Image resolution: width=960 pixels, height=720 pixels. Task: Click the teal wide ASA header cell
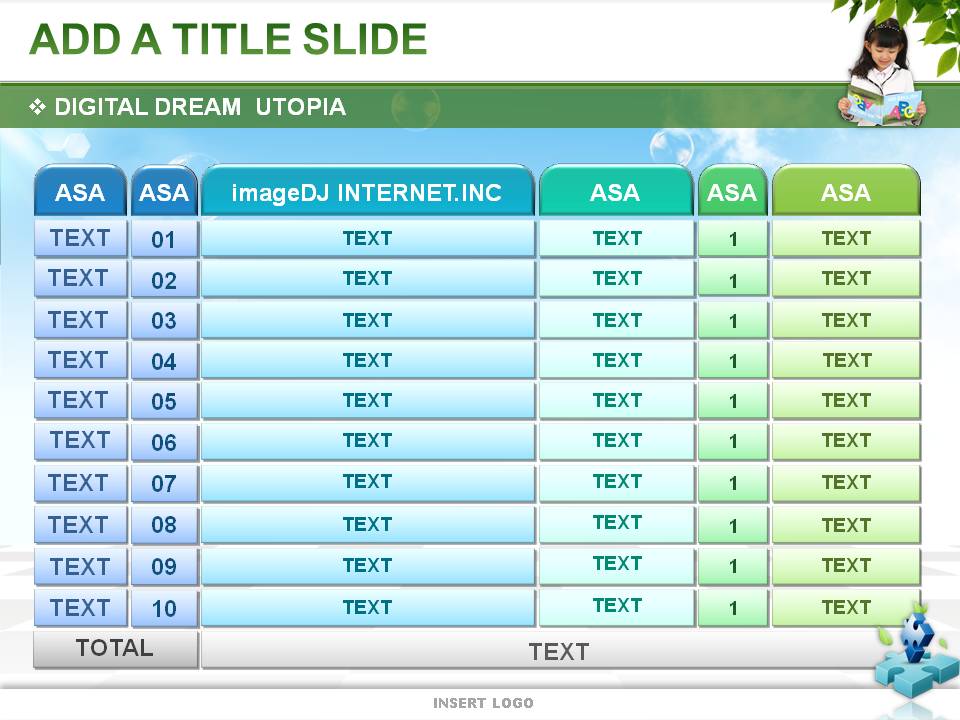[x=615, y=192]
